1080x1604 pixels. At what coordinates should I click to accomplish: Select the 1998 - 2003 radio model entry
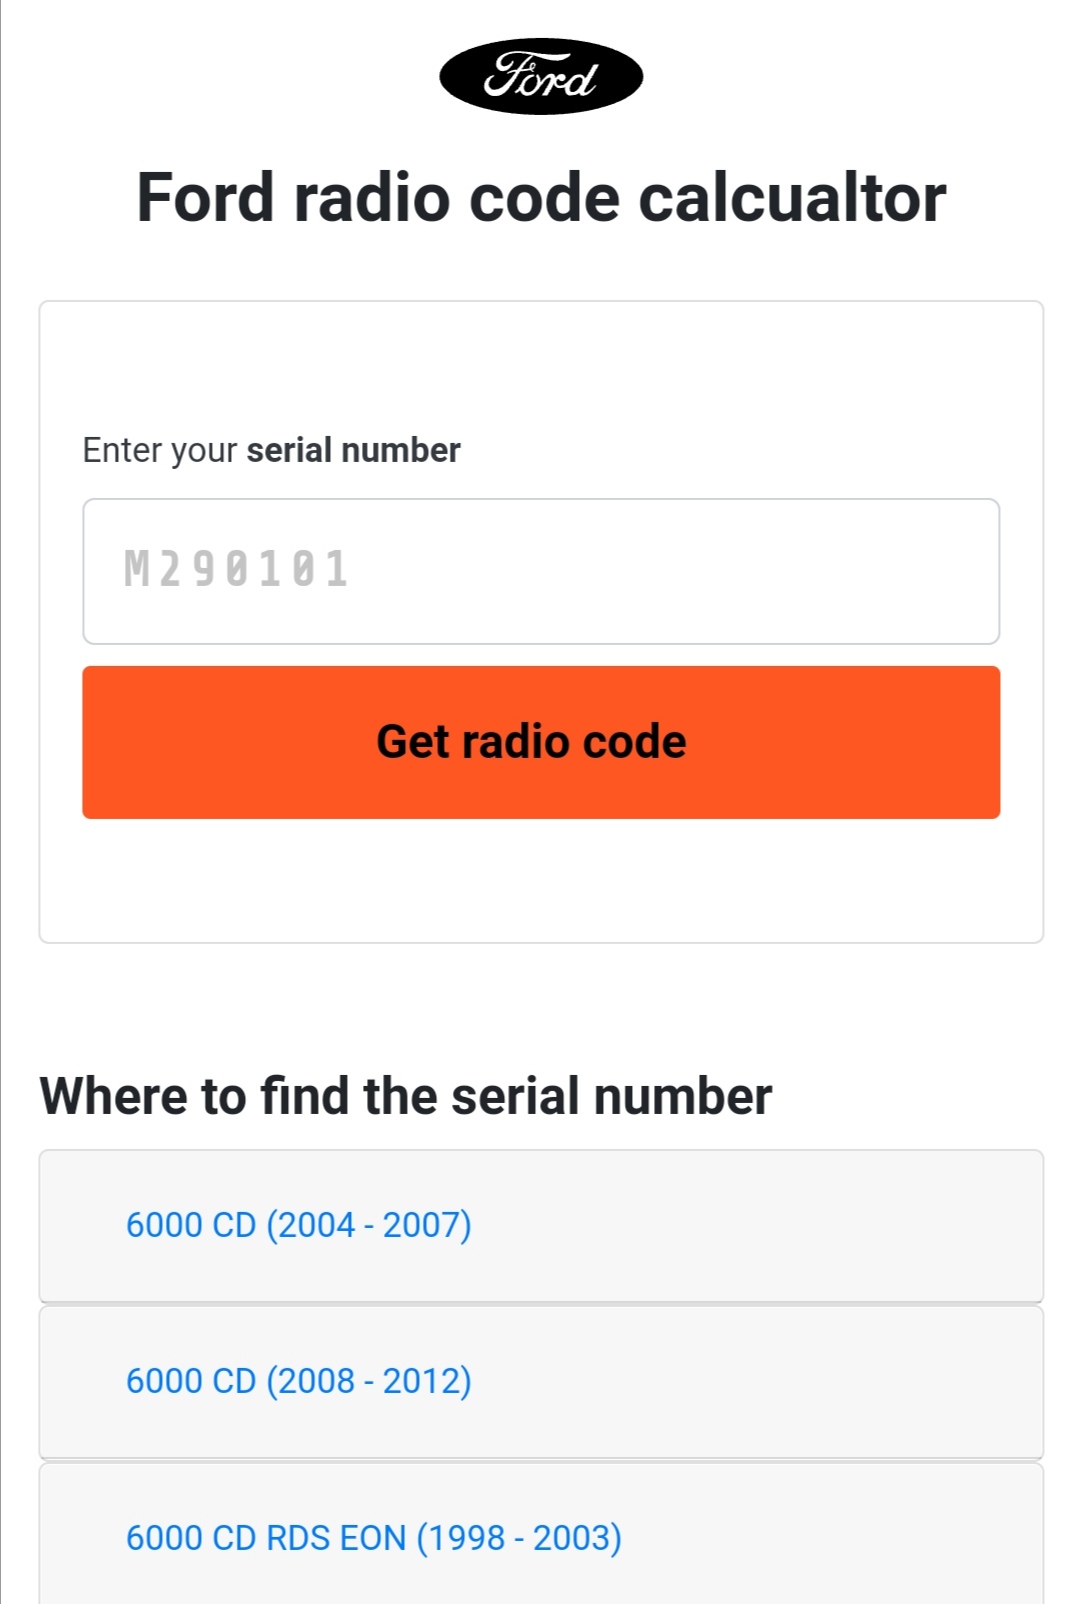pyautogui.click(x=373, y=1537)
